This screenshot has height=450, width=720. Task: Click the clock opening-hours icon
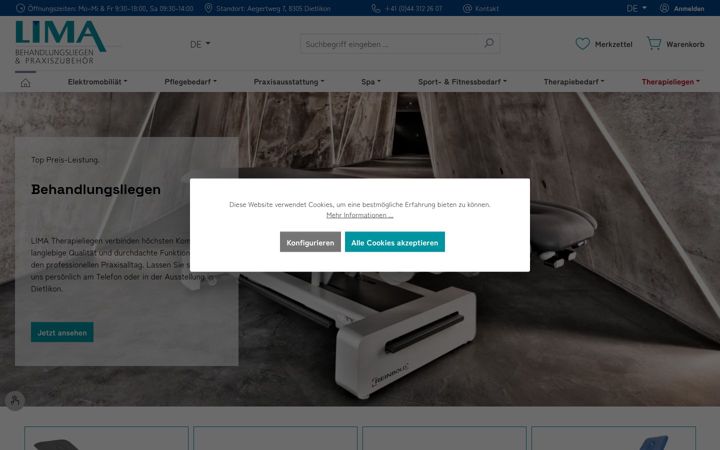tap(20, 8)
